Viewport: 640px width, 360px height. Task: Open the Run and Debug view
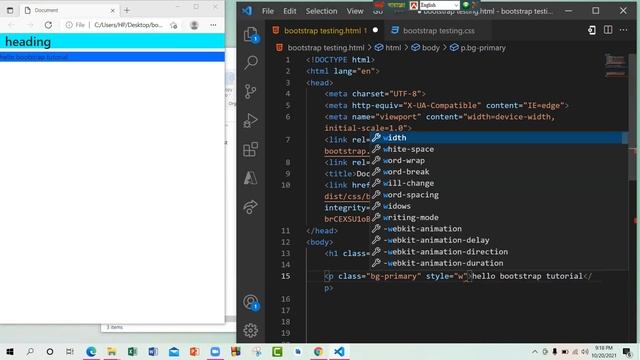[251, 120]
